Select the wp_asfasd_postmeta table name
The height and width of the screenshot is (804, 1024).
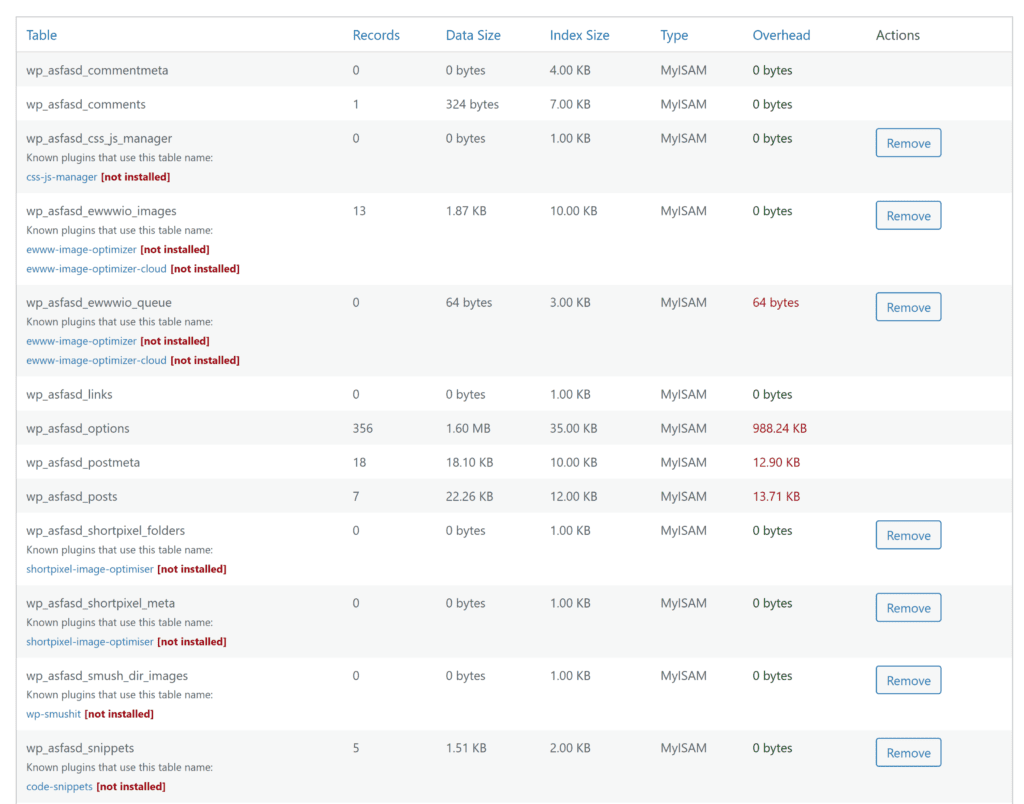click(83, 462)
